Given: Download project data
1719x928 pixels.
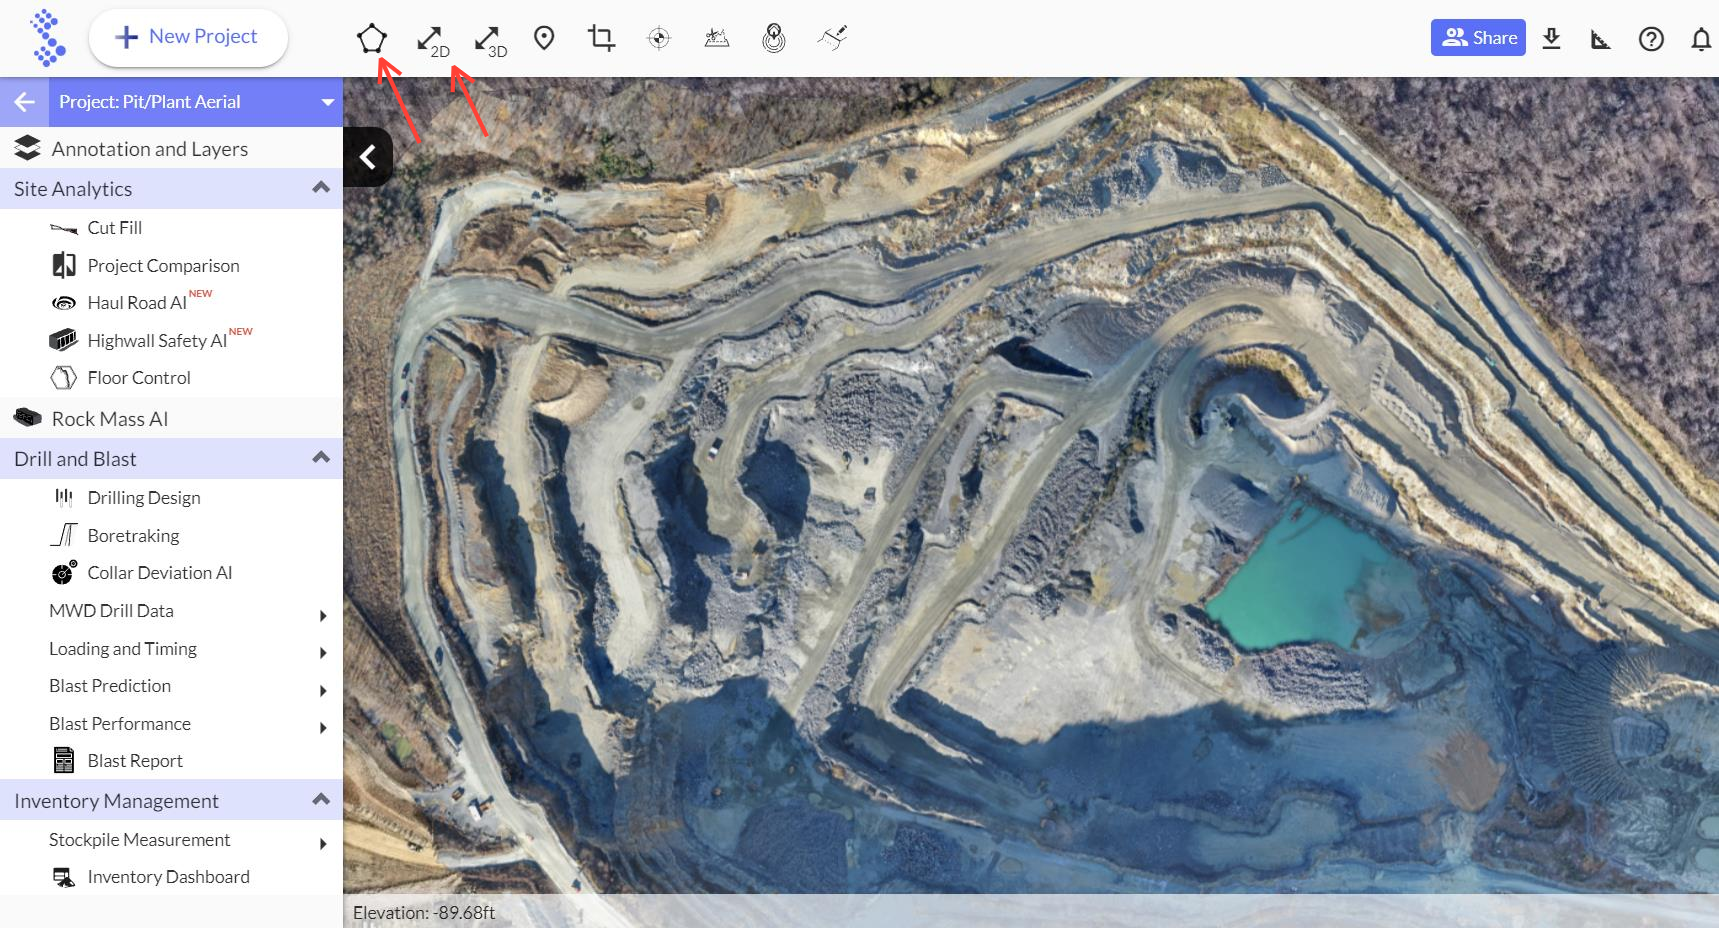Looking at the screenshot, I should (1551, 39).
